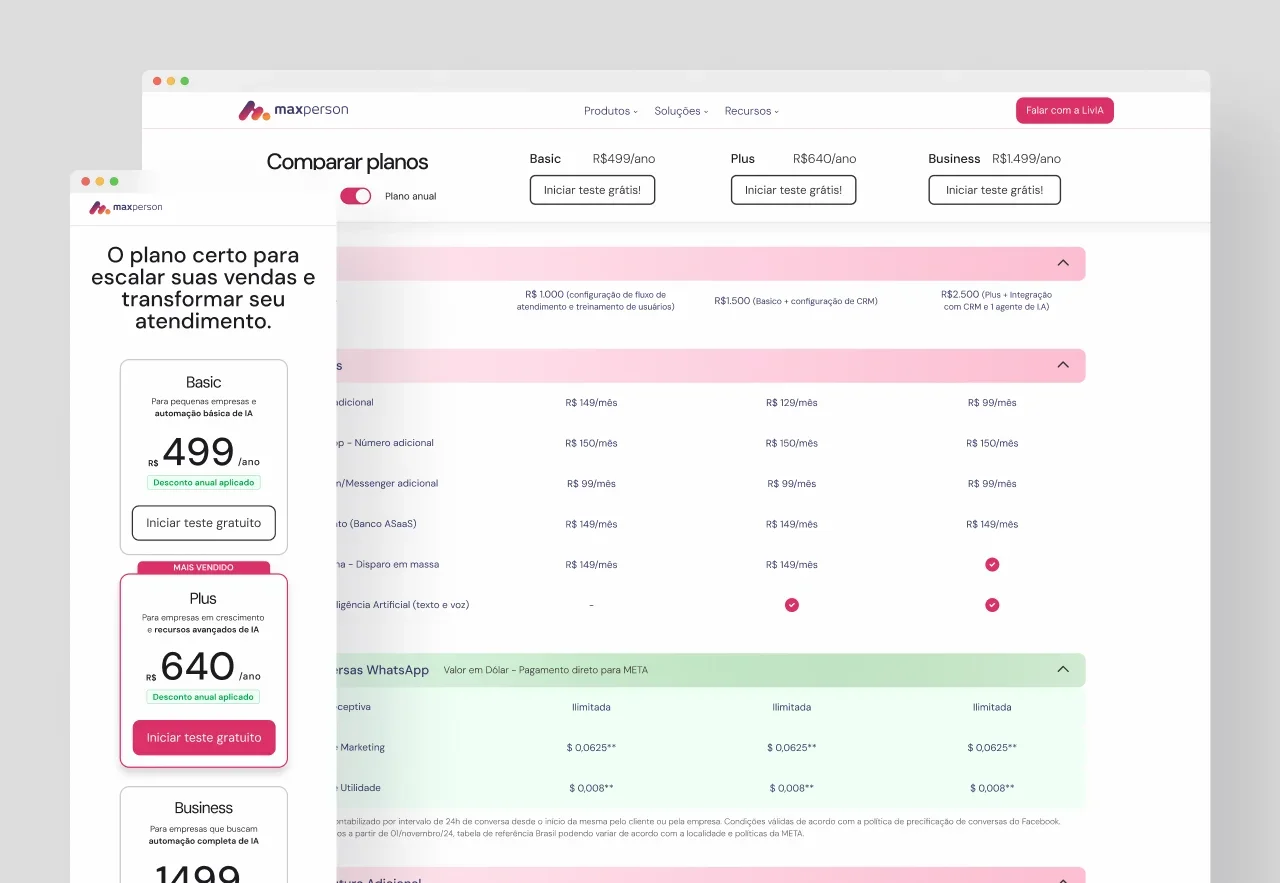This screenshot has width=1280, height=883.
Task: Click the R$2.500 Plus + Integração text
Action: click(996, 300)
